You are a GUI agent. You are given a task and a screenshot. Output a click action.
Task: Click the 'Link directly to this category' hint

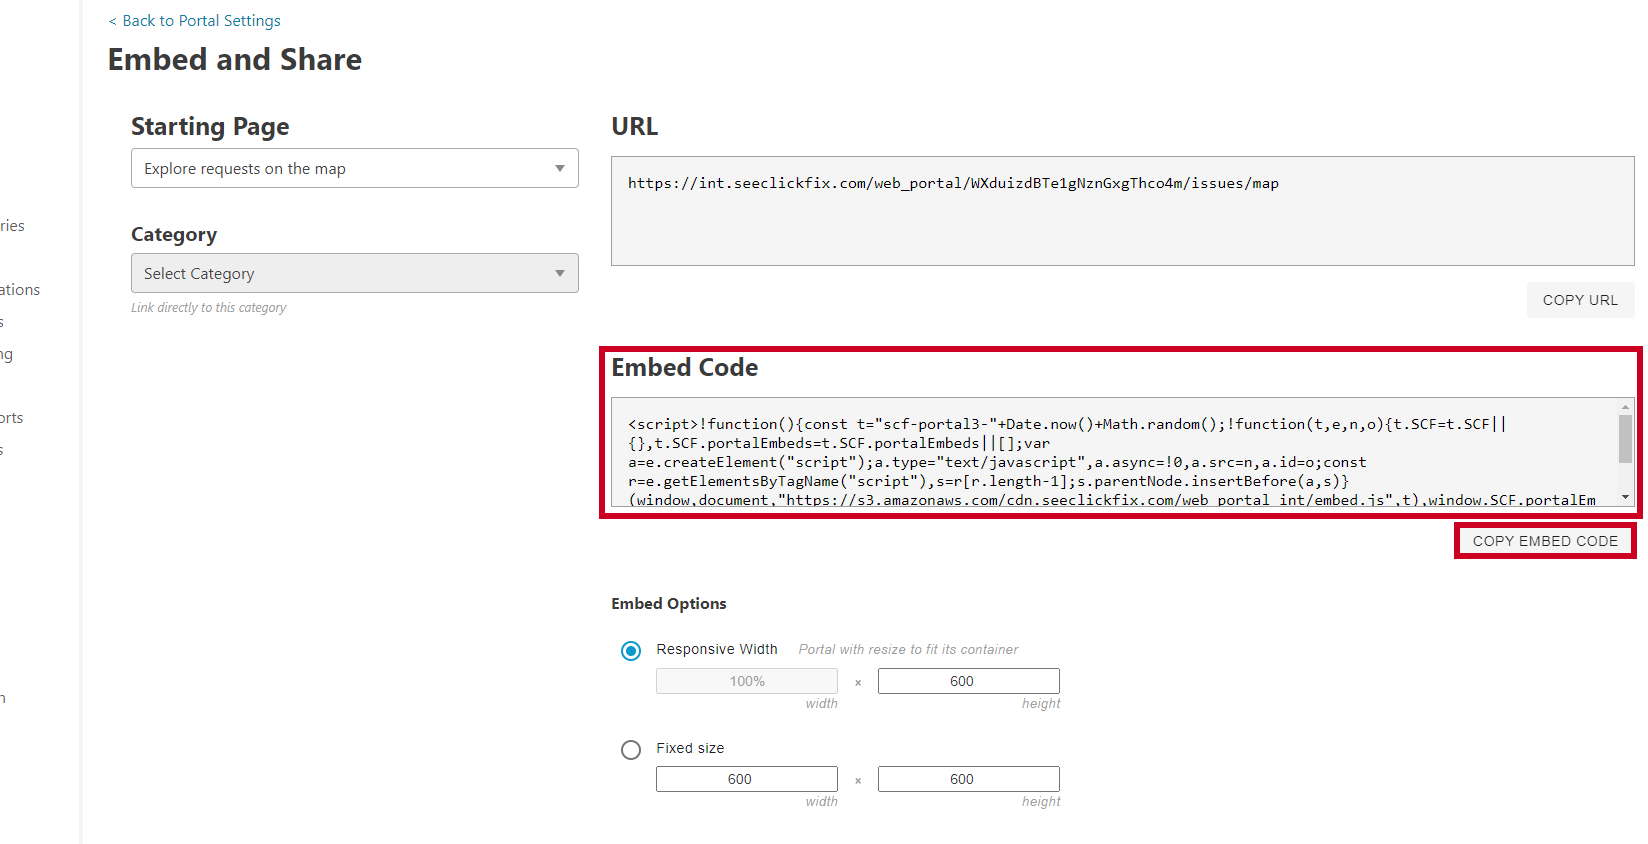pyautogui.click(x=208, y=308)
